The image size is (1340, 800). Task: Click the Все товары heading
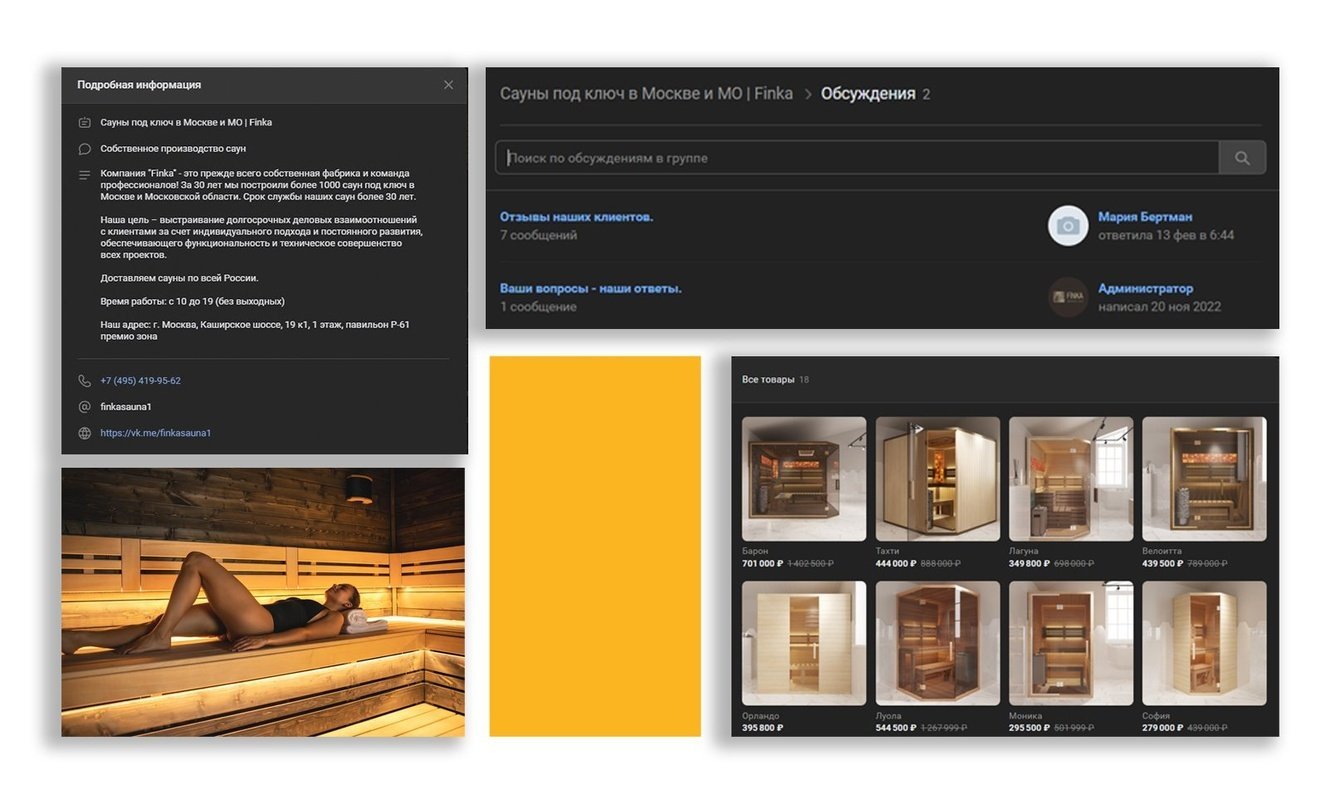(768, 380)
